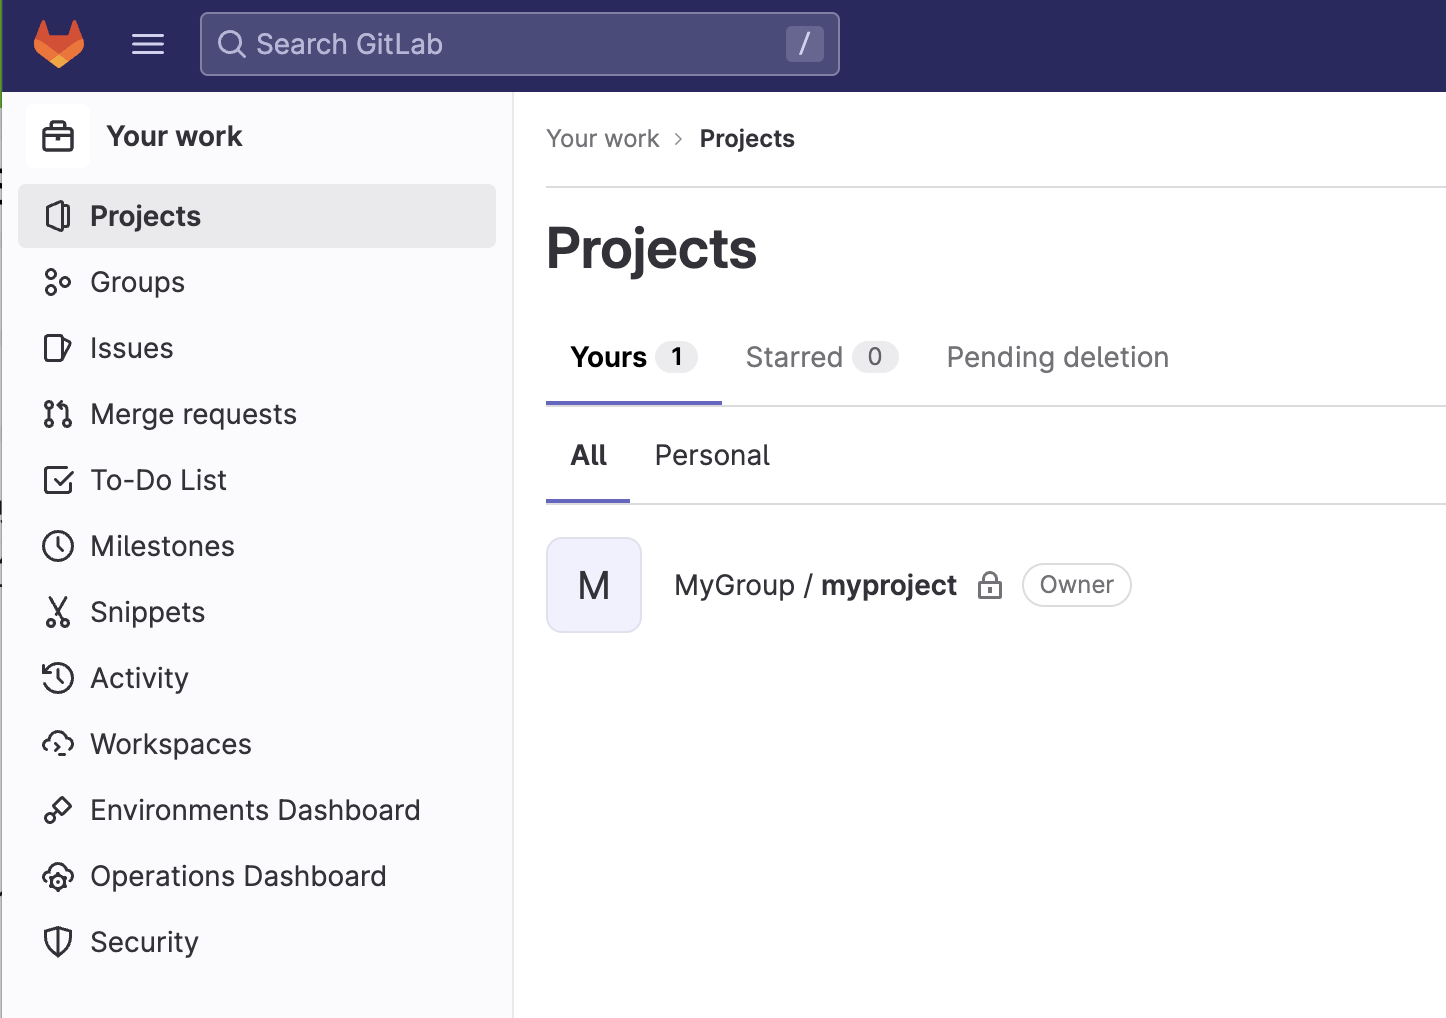Click the private project lock icon

(x=989, y=585)
